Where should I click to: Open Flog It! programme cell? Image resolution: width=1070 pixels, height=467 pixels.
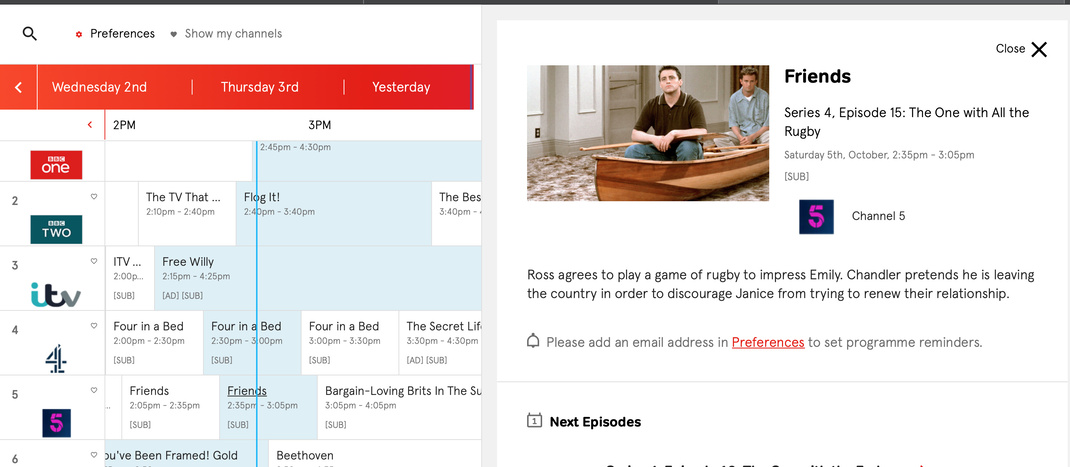coord(334,214)
